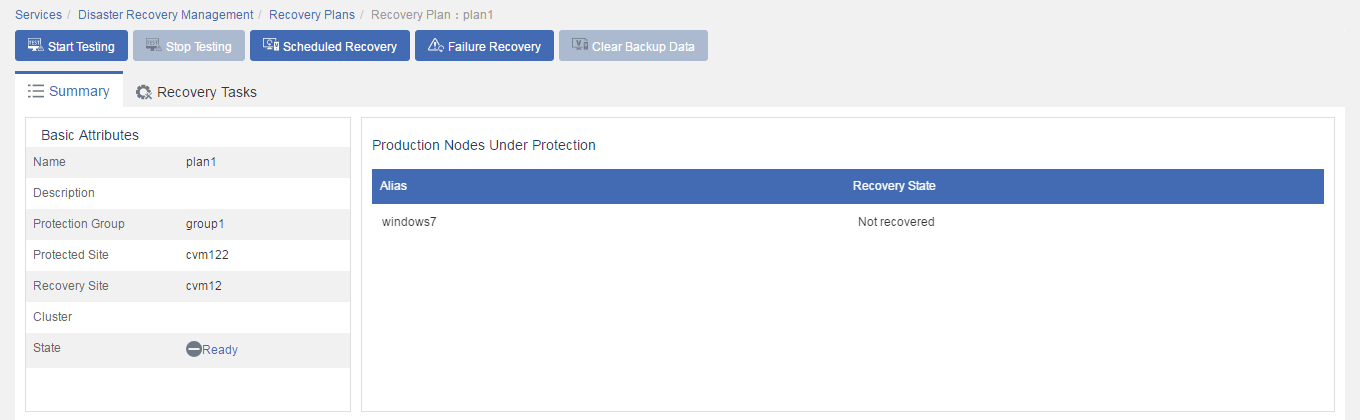The width and height of the screenshot is (1360, 420).
Task: Click the Start Testing monitor icon
Action: (x=36, y=46)
